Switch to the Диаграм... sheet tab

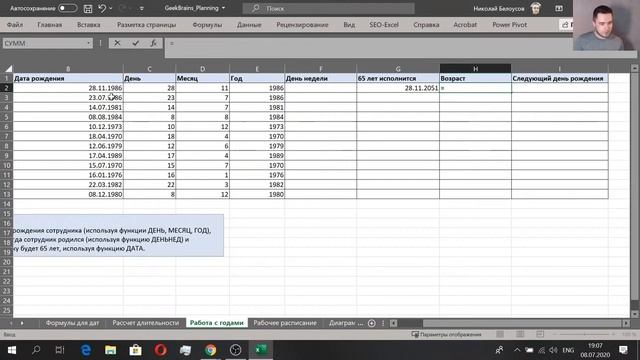[x=345, y=323]
